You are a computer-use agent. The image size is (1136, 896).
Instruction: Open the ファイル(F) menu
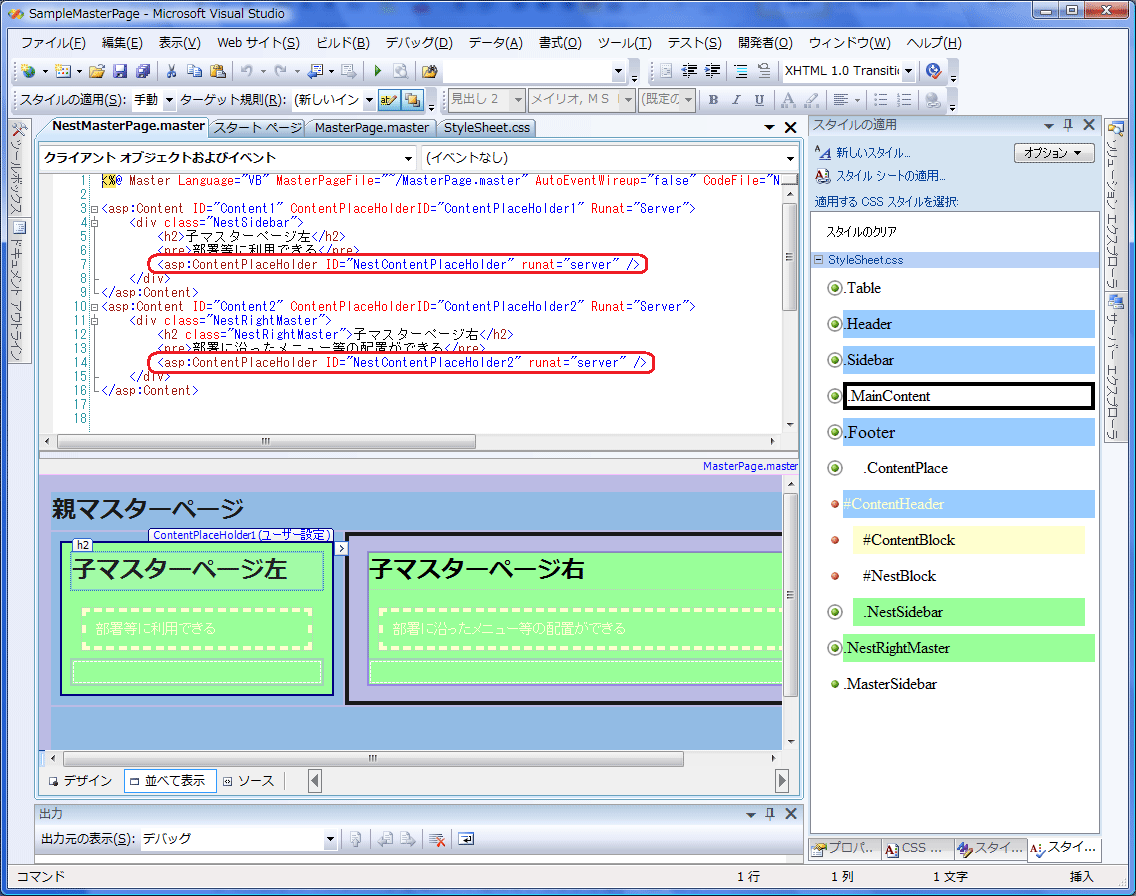click(53, 43)
